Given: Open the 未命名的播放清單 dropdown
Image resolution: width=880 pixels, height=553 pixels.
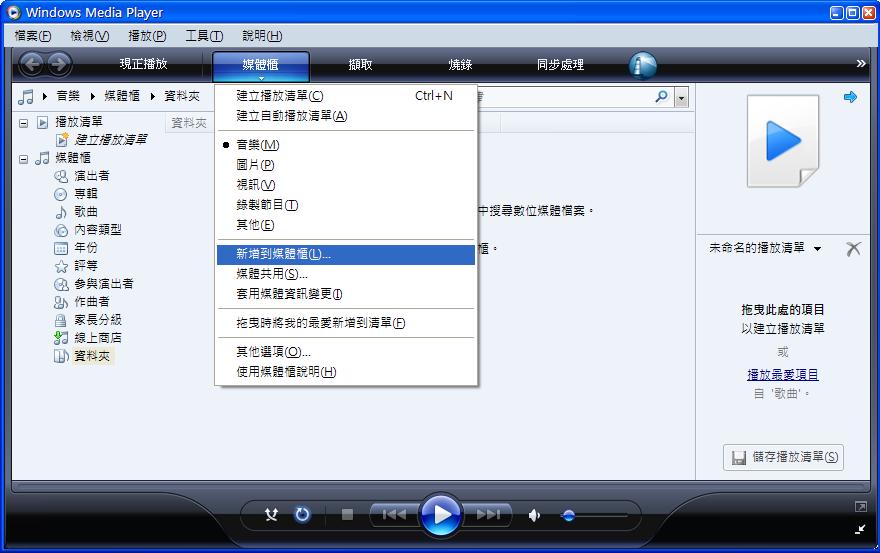Looking at the screenshot, I should (818, 249).
